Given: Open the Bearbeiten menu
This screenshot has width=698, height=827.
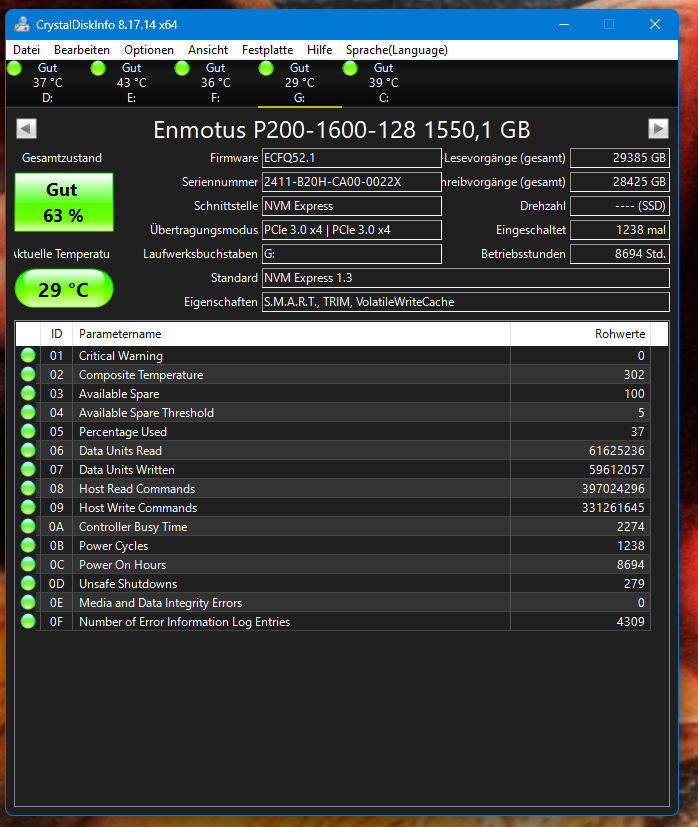Looking at the screenshot, I should click(x=82, y=50).
